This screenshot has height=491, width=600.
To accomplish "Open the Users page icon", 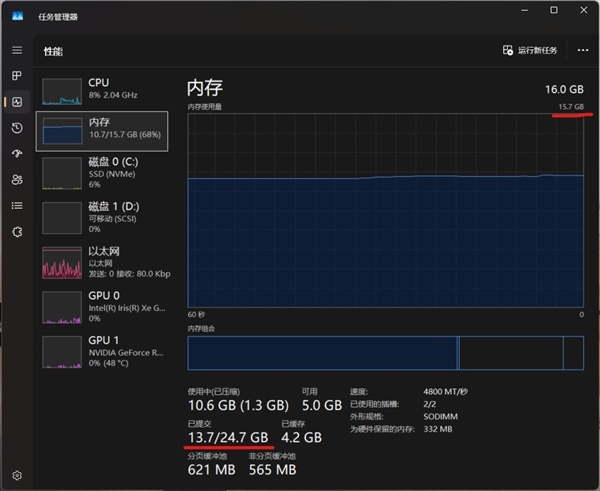I will click(x=16, y=180).
